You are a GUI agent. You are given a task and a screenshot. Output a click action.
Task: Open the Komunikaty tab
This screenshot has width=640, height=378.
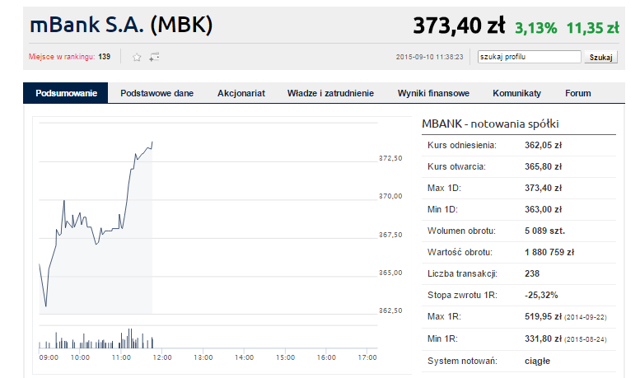[x=516, y=93]
